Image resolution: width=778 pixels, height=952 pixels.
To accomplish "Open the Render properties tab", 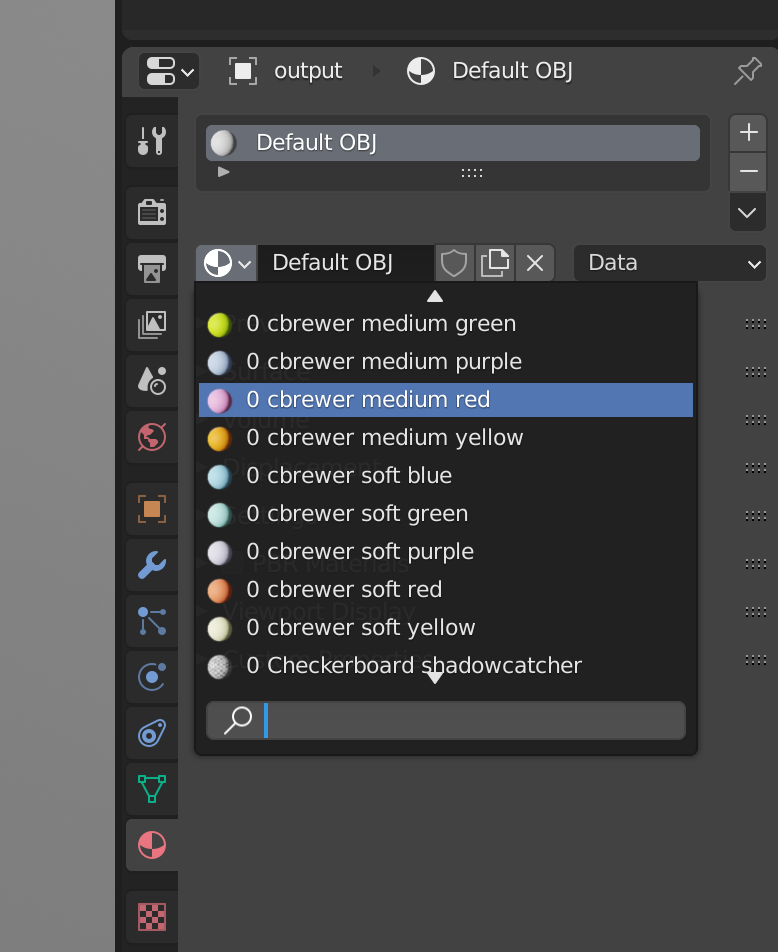I will (x=152, y=212).
